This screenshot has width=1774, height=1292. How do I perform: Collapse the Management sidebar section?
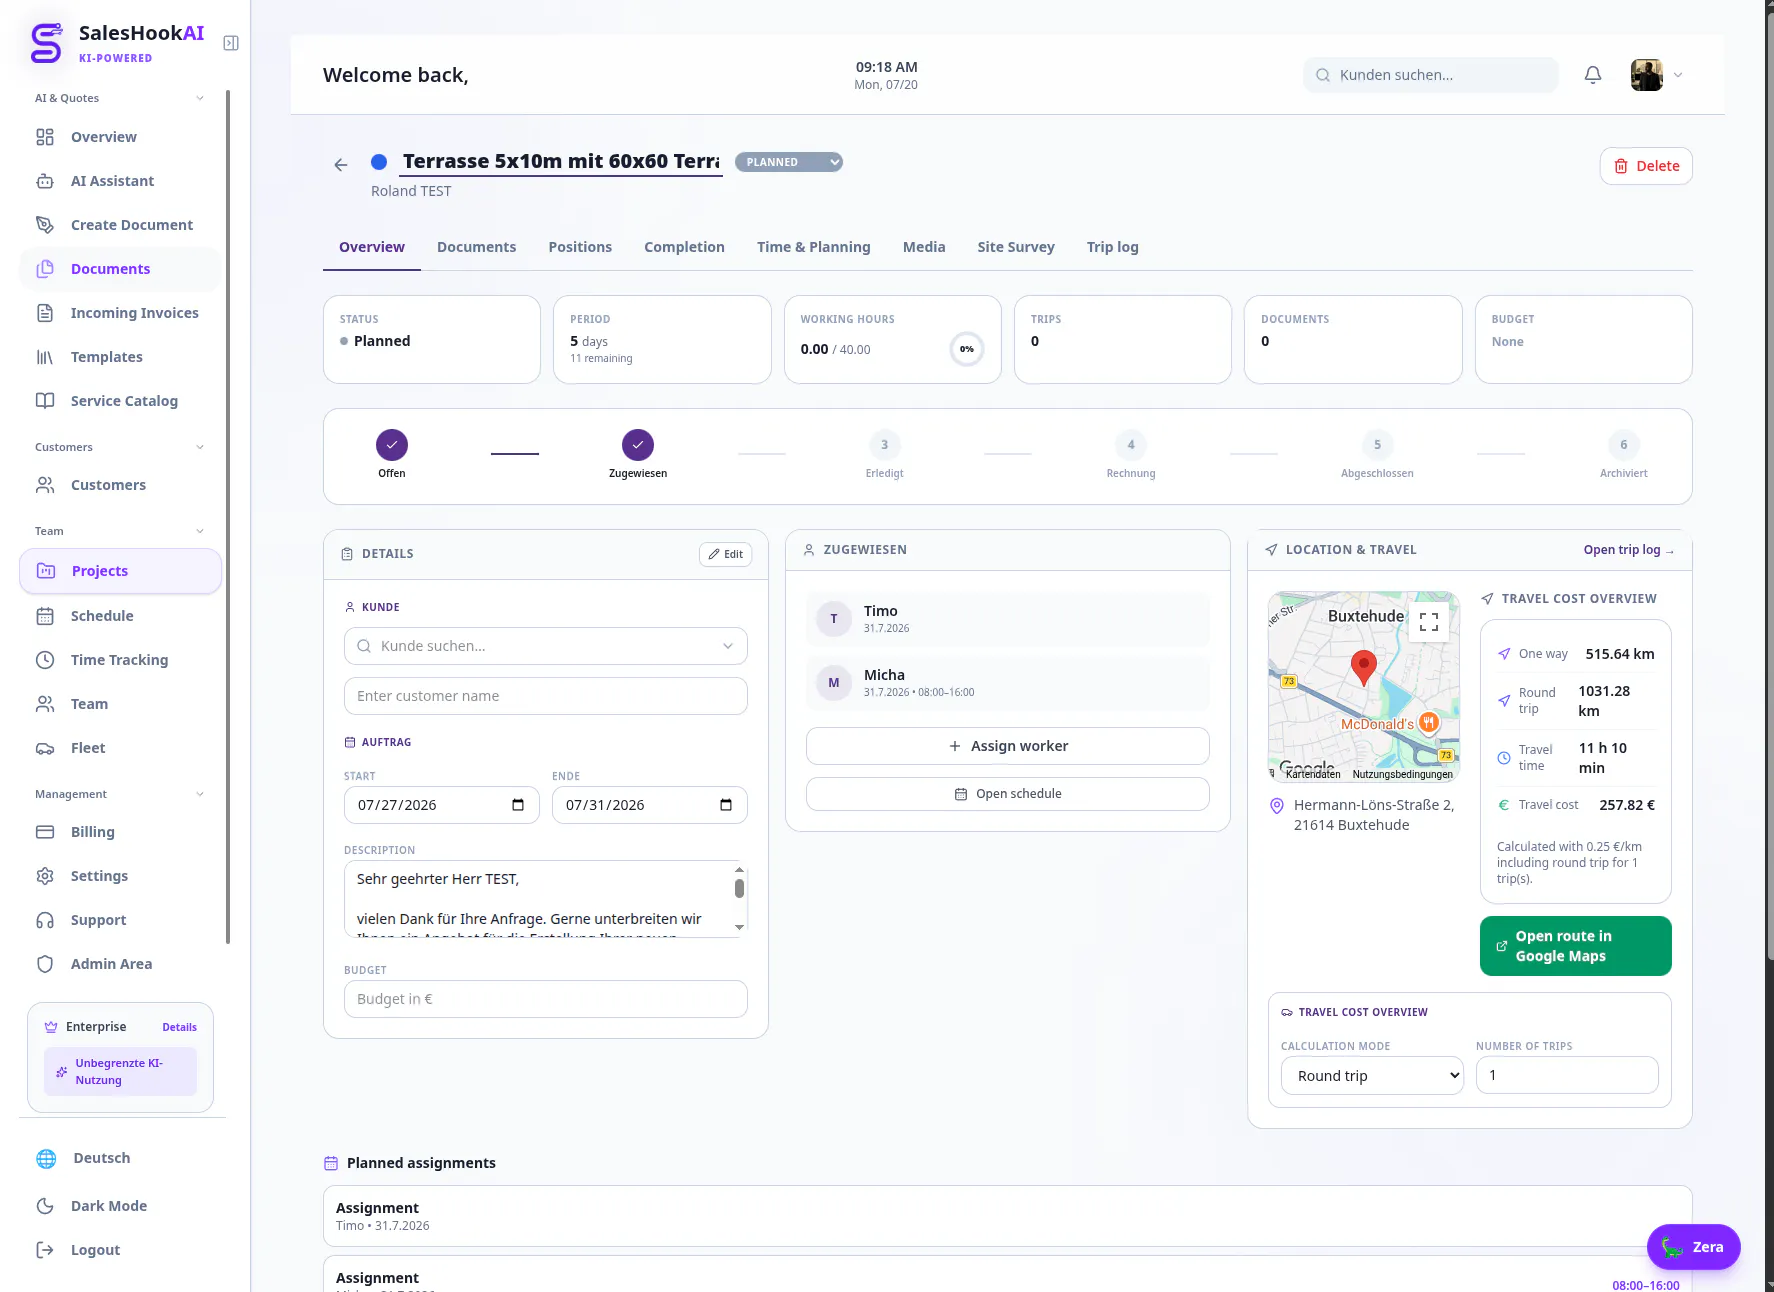click(x=200, y=794)
